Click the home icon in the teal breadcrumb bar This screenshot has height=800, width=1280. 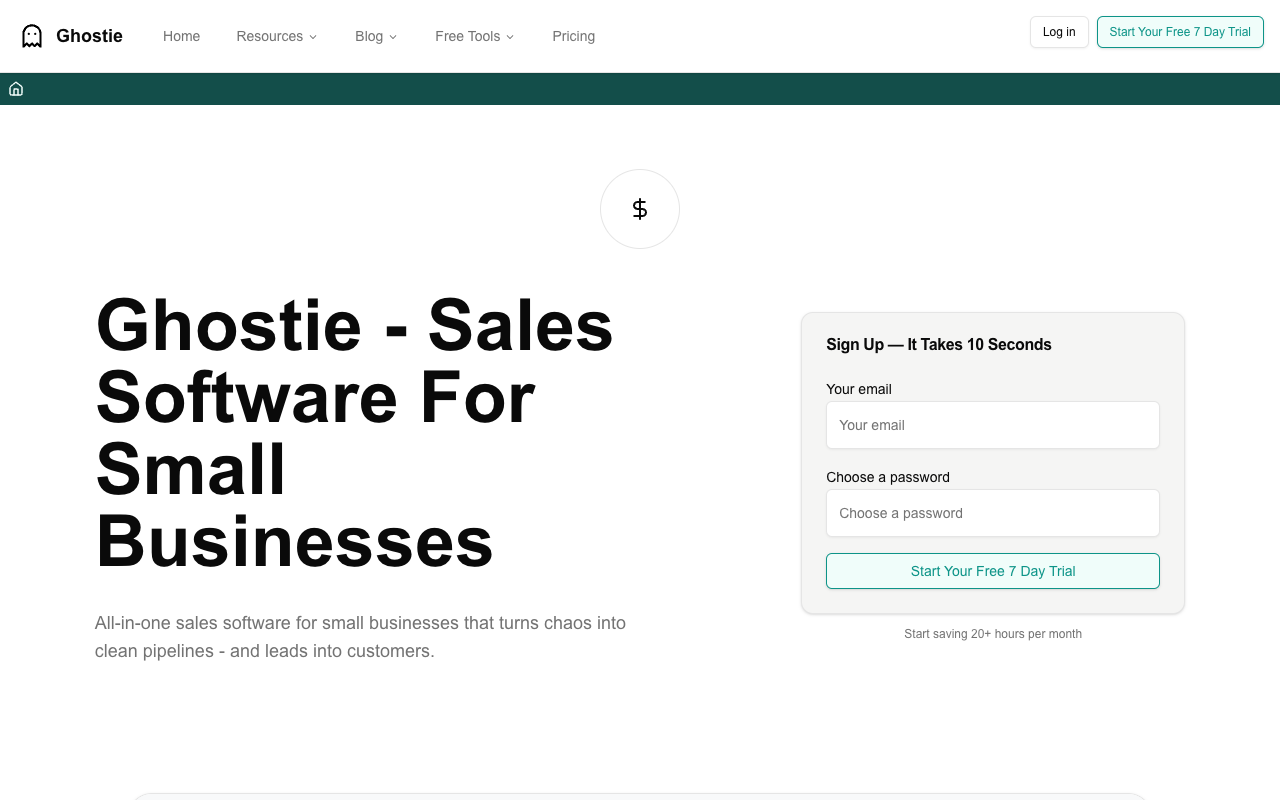click(x=16, y=88)
